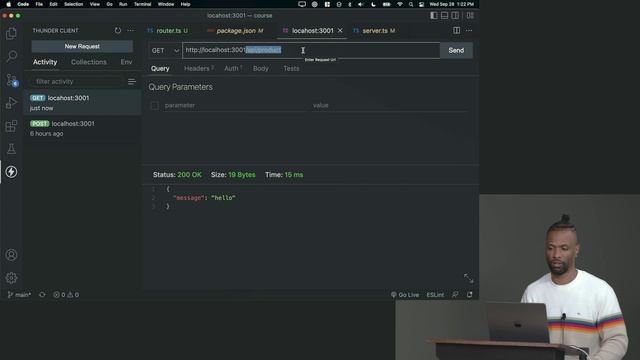Open the Search view in activity bar
The image size is (640, 360).
[x=11, y=56]
